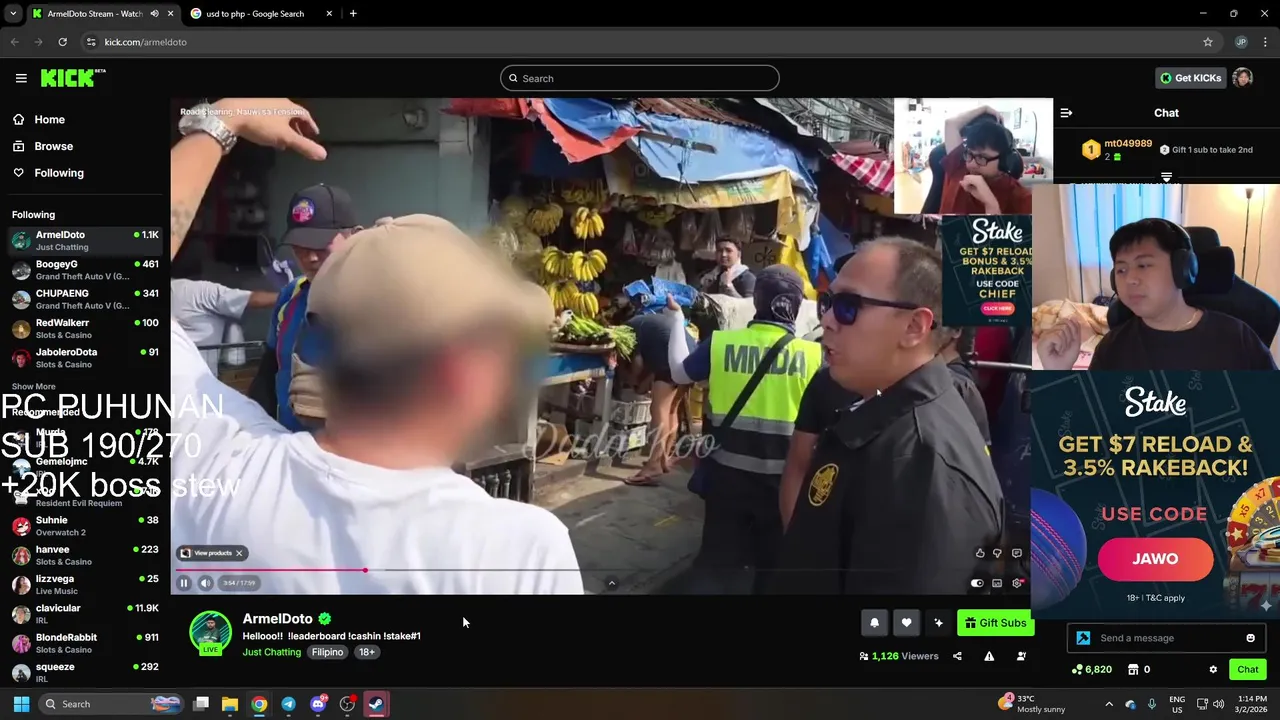Reload the page
The width and height of the screenshot is (1280, 720).
[x=62, y=42]
